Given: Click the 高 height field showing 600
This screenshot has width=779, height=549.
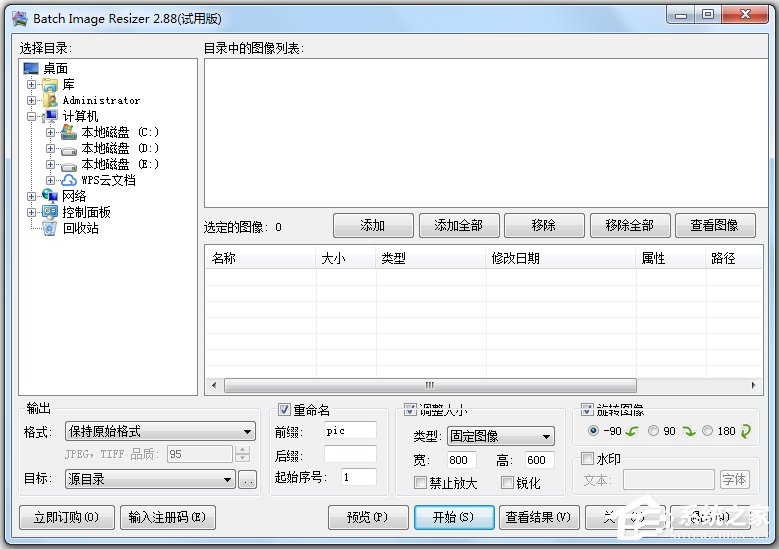Looking at the screenshot, I should (540, 460).
